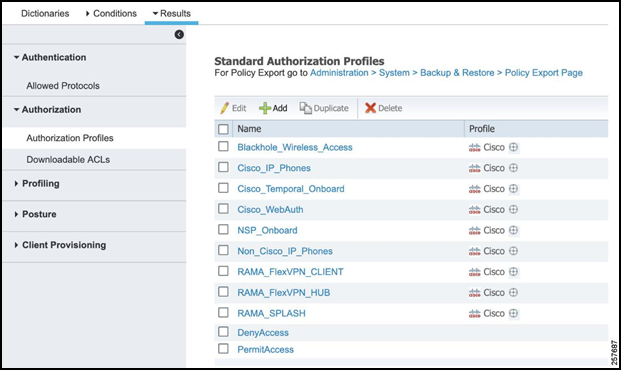Click info icon in Non_Cisco_IP_Phones row
Screen dimensions: 621x370
[513, 251]
